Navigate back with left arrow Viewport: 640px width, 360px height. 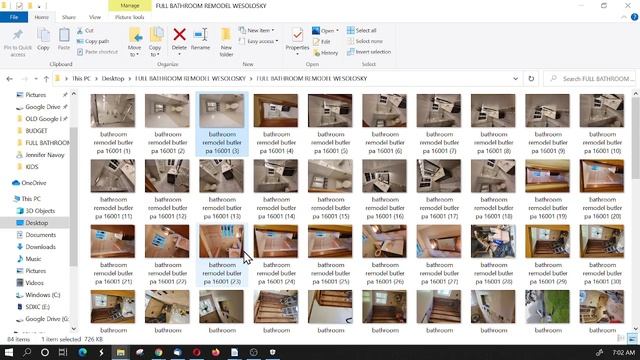click(x=9, y=79)
